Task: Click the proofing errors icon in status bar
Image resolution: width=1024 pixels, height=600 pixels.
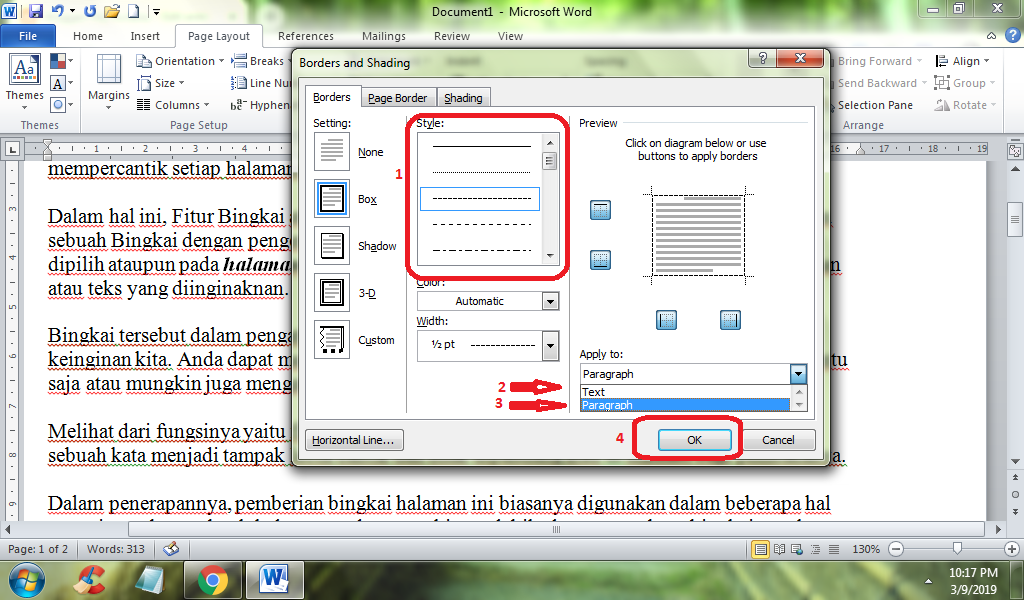Action: (x=171, y=549)
